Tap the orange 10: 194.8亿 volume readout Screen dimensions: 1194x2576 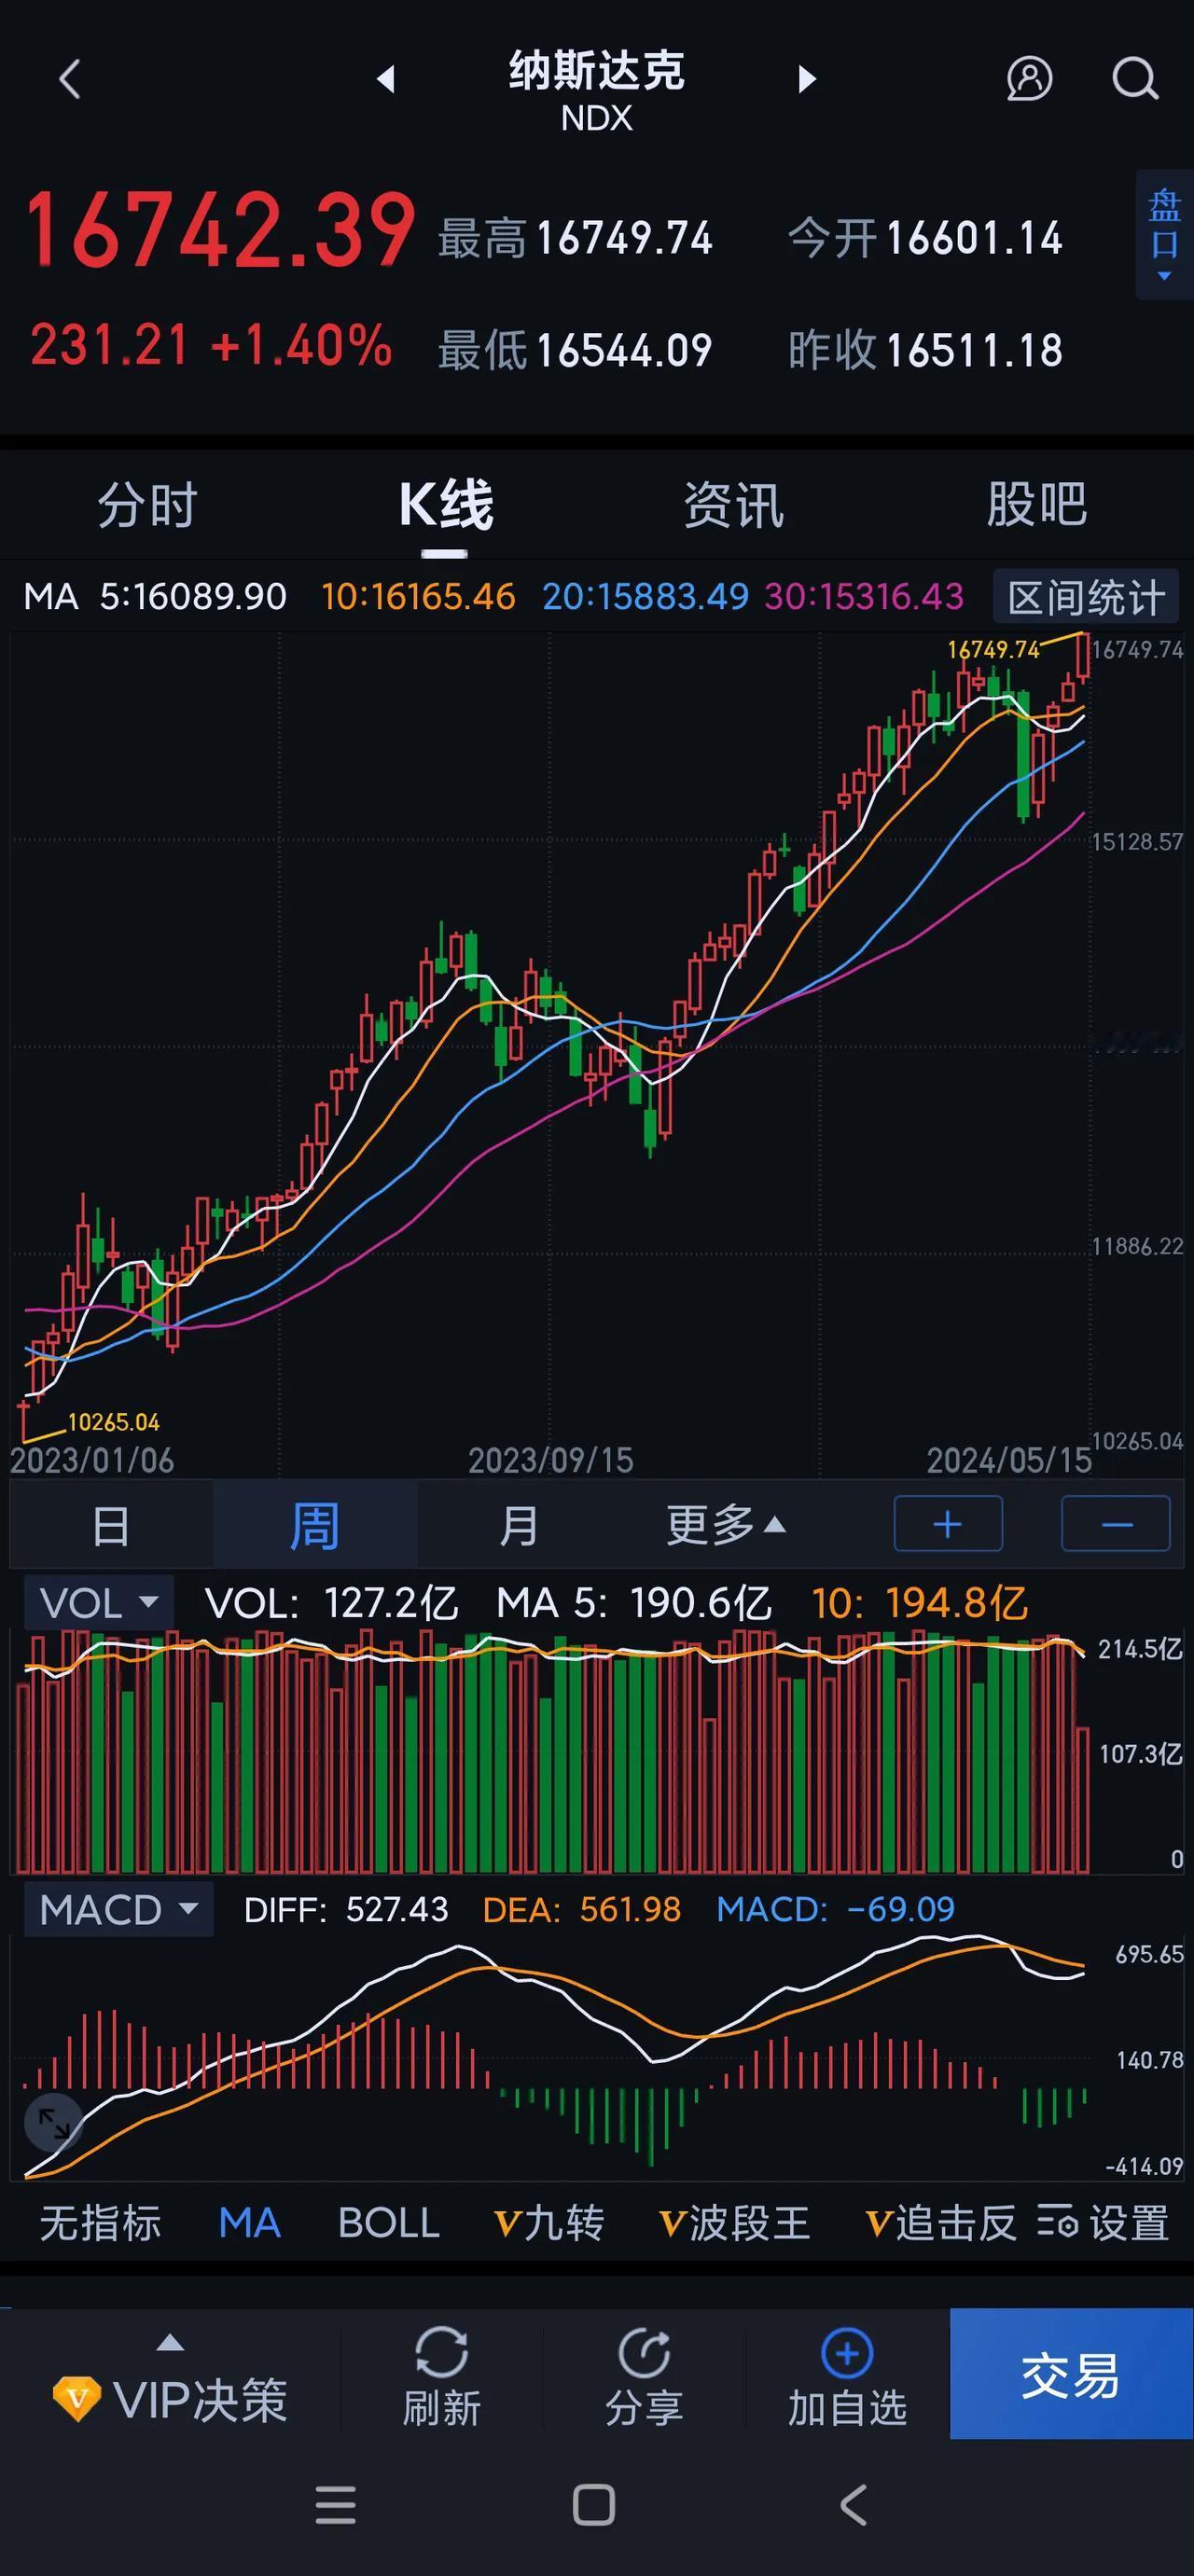click(919, 1603)
